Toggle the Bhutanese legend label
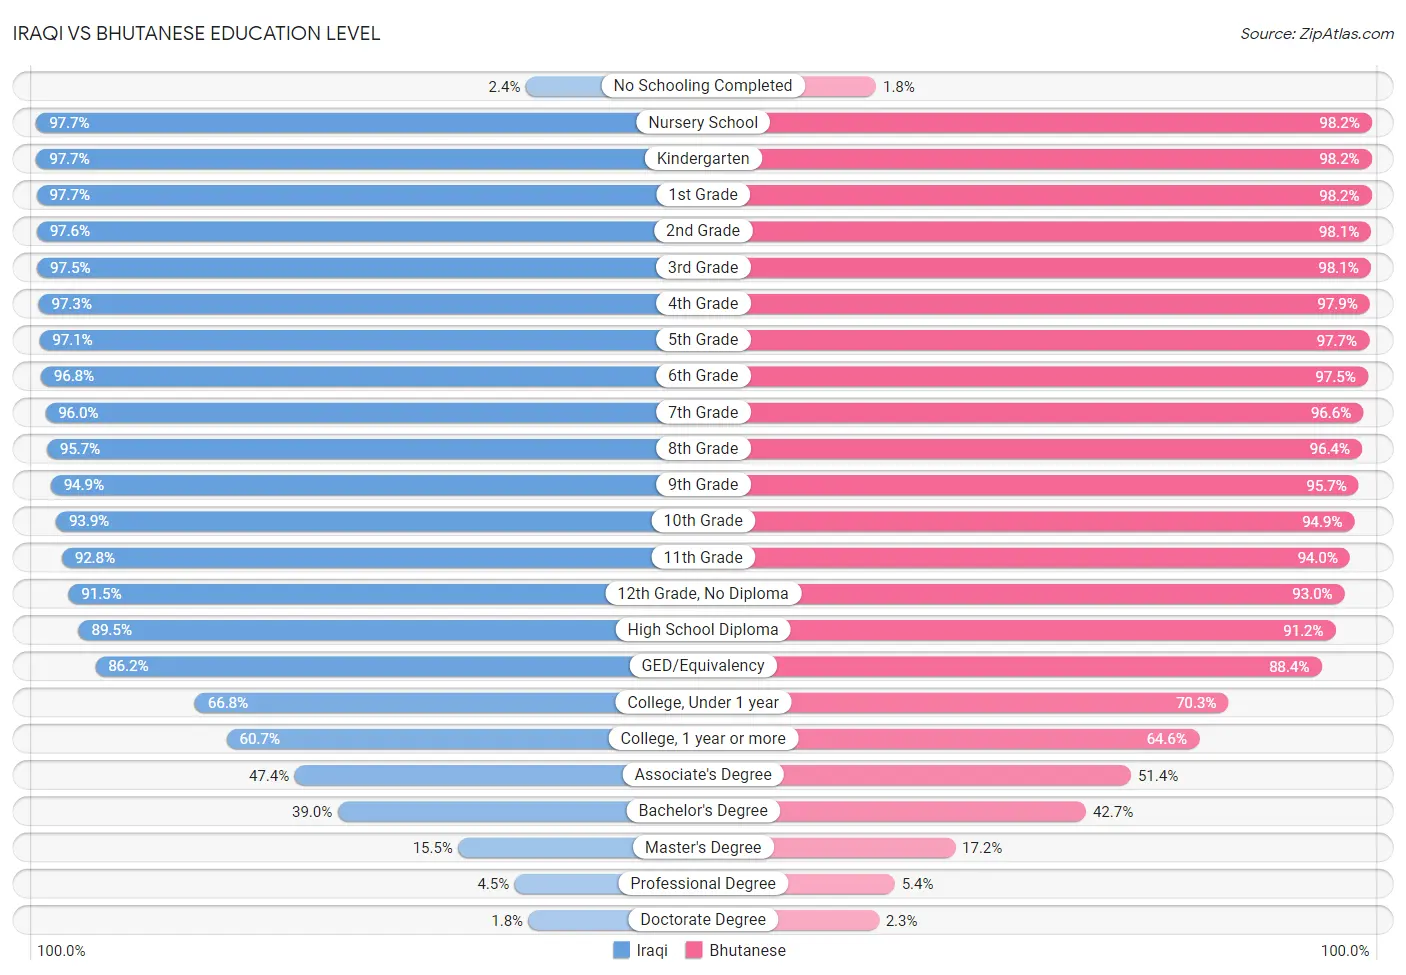1406x975 pixels. (747, 950)
